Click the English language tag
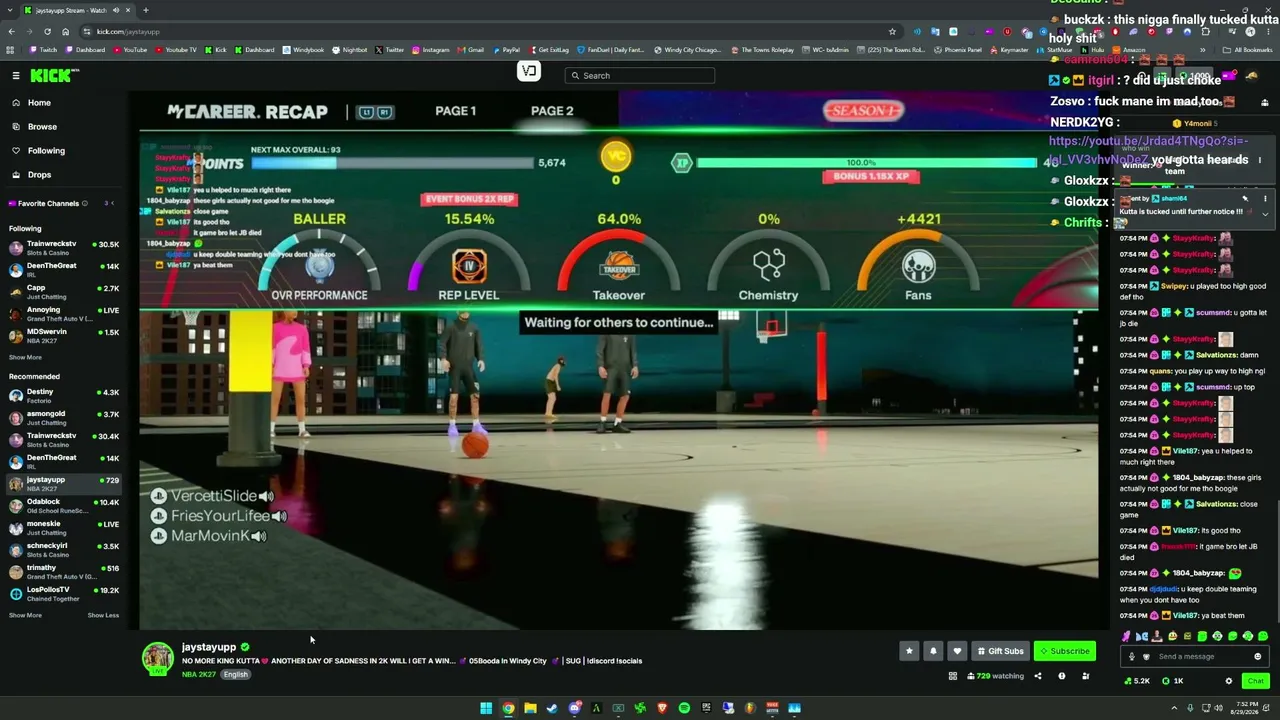Screen dimensions: 1280x720 point(235,675)
